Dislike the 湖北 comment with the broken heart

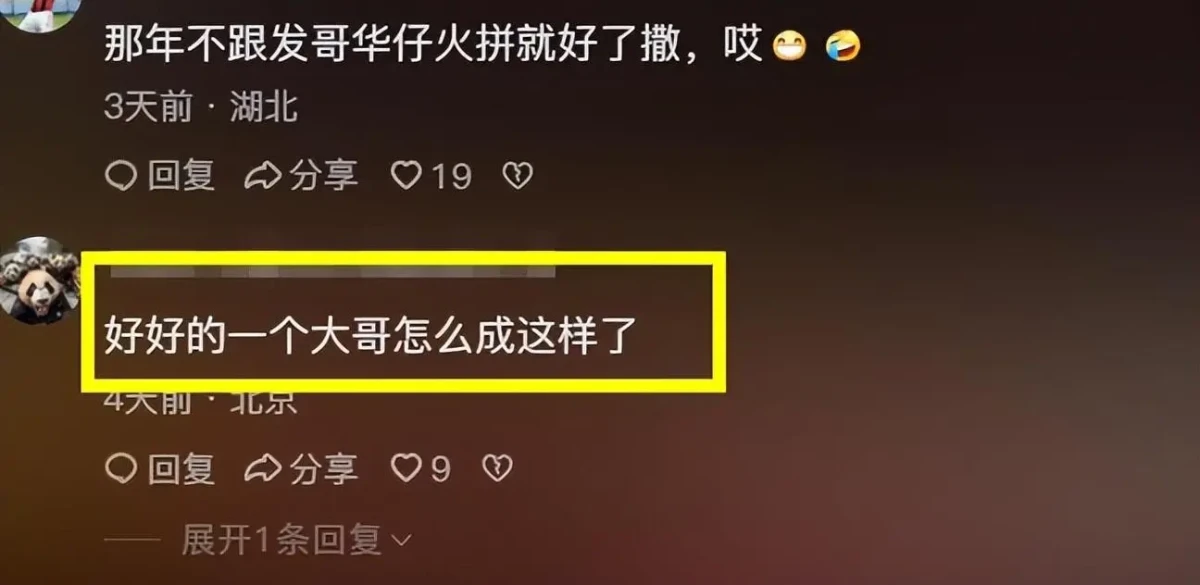point(517,177)
